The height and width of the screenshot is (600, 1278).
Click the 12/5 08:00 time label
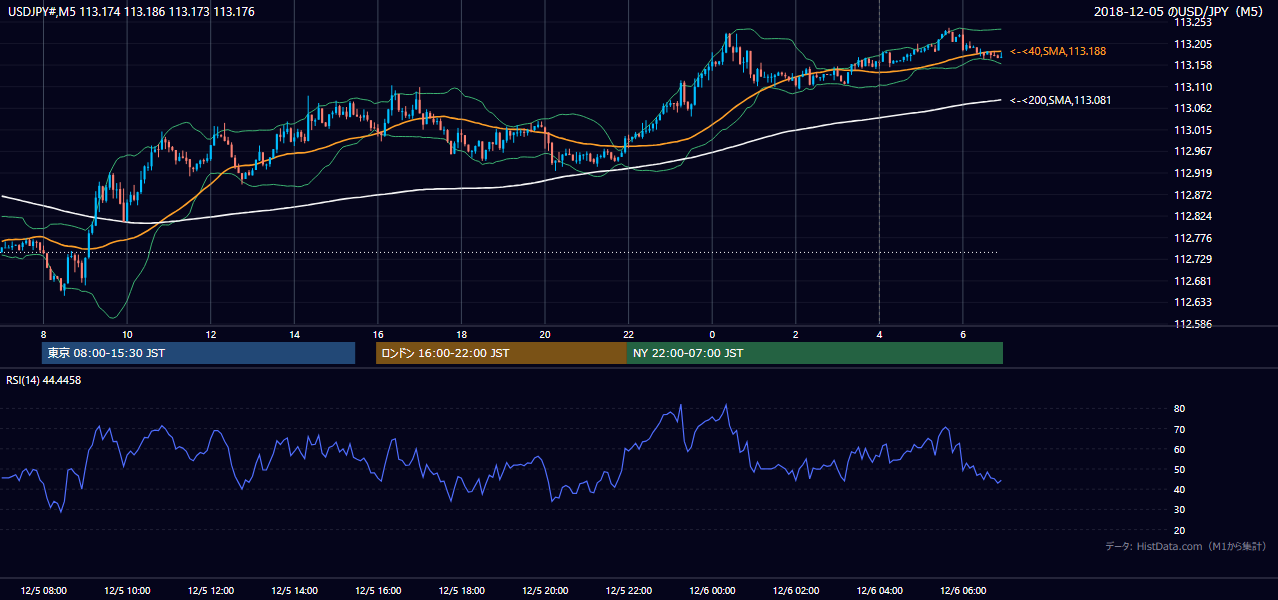coord(43,590)
